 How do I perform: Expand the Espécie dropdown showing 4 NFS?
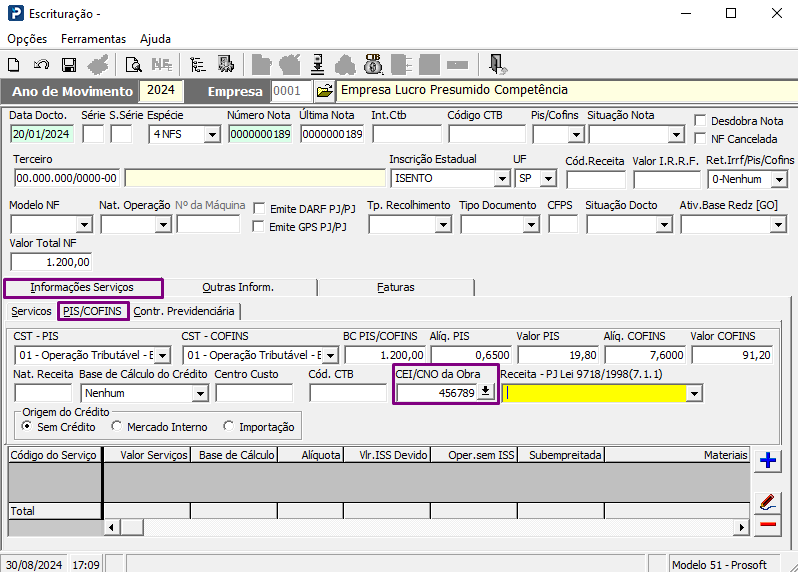[x=212, y=135]
